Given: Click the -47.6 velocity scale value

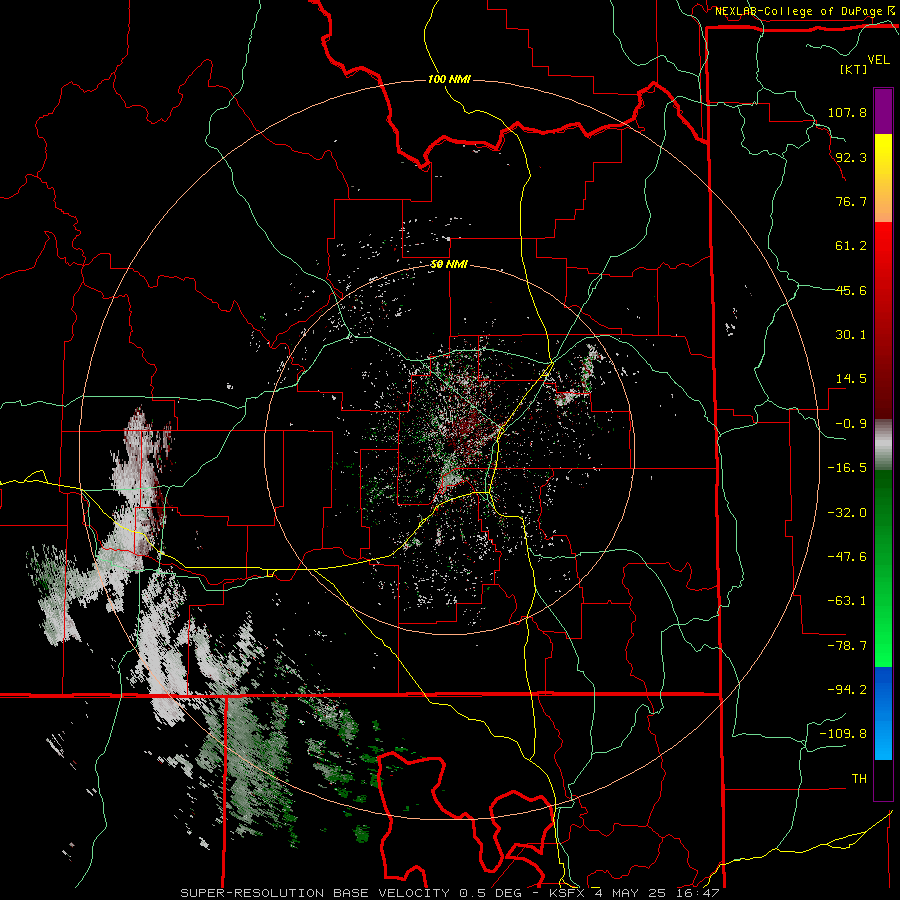Looking at the screenshot, I should [847, 557].
